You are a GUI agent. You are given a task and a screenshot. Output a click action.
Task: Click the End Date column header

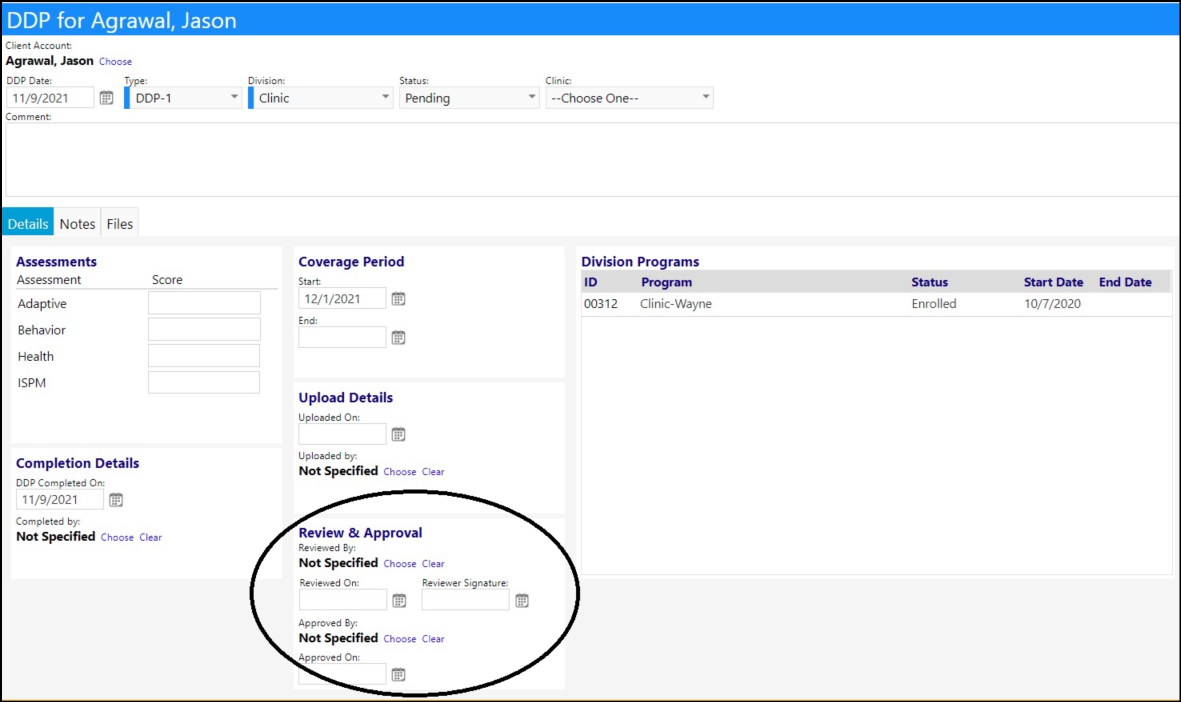click(x=1125, y=282)
